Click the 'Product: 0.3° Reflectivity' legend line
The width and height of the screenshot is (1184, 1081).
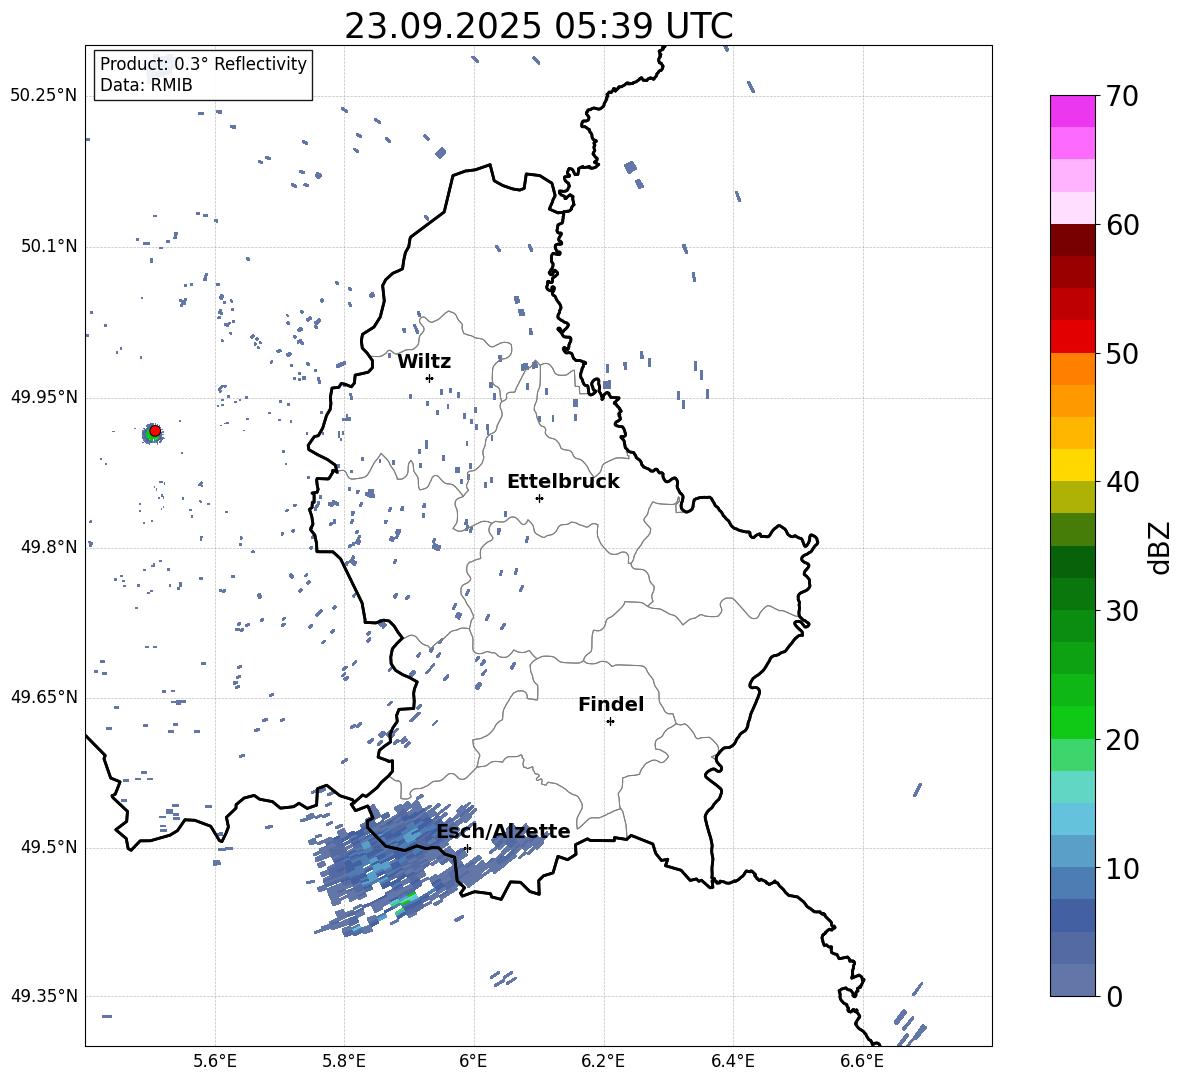[203, 64]
